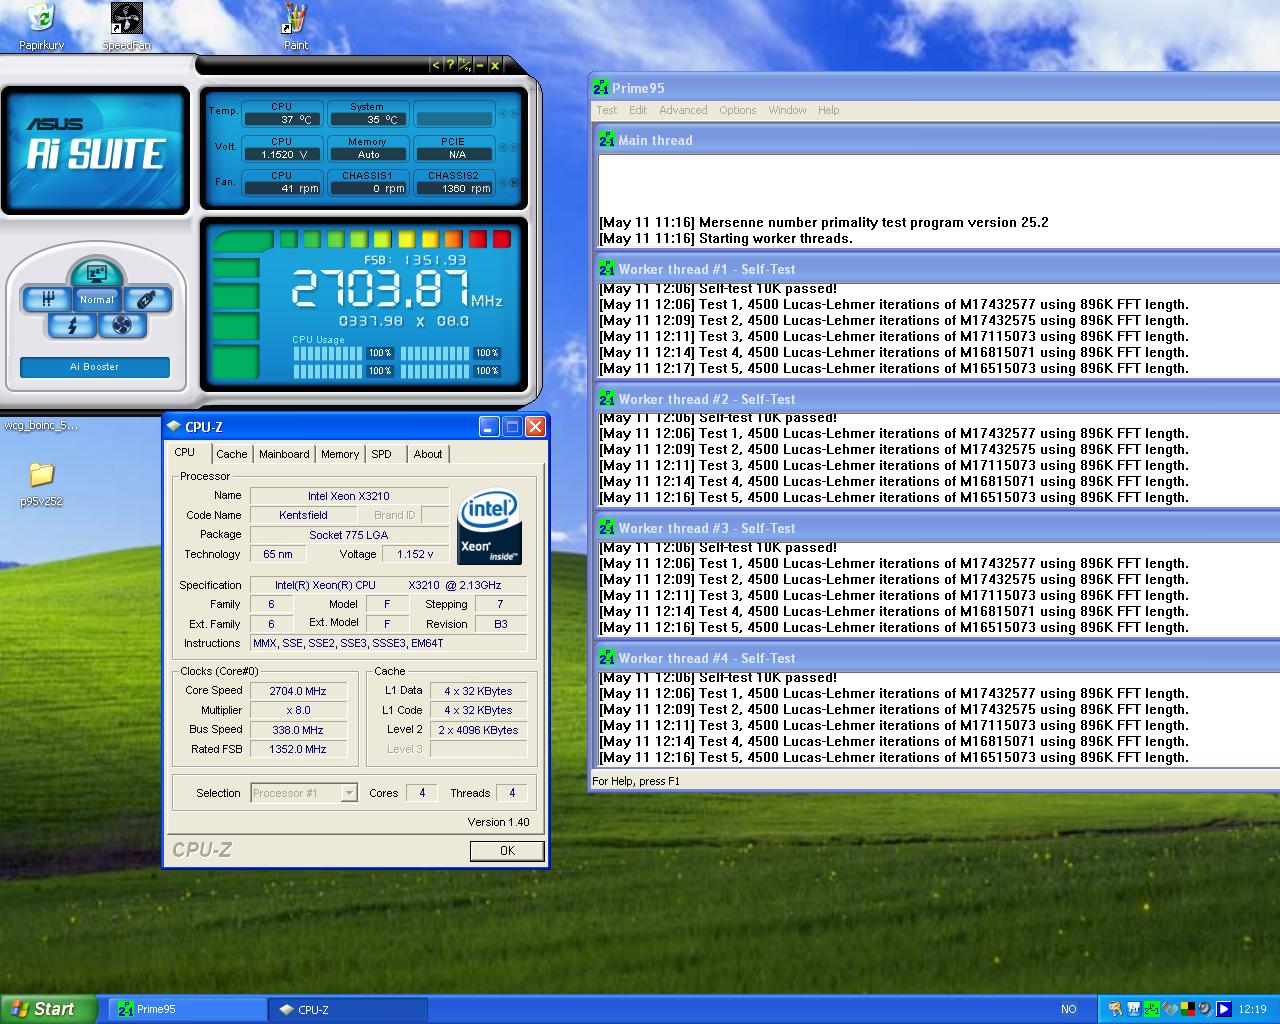Click the Rated FSB value 1352.0 MHz

pyautogui.click(x=298, y=749)
